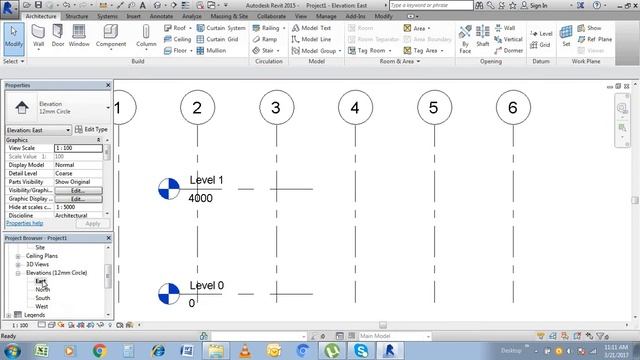Click the Tag Area tool

(x=423, y=51)
